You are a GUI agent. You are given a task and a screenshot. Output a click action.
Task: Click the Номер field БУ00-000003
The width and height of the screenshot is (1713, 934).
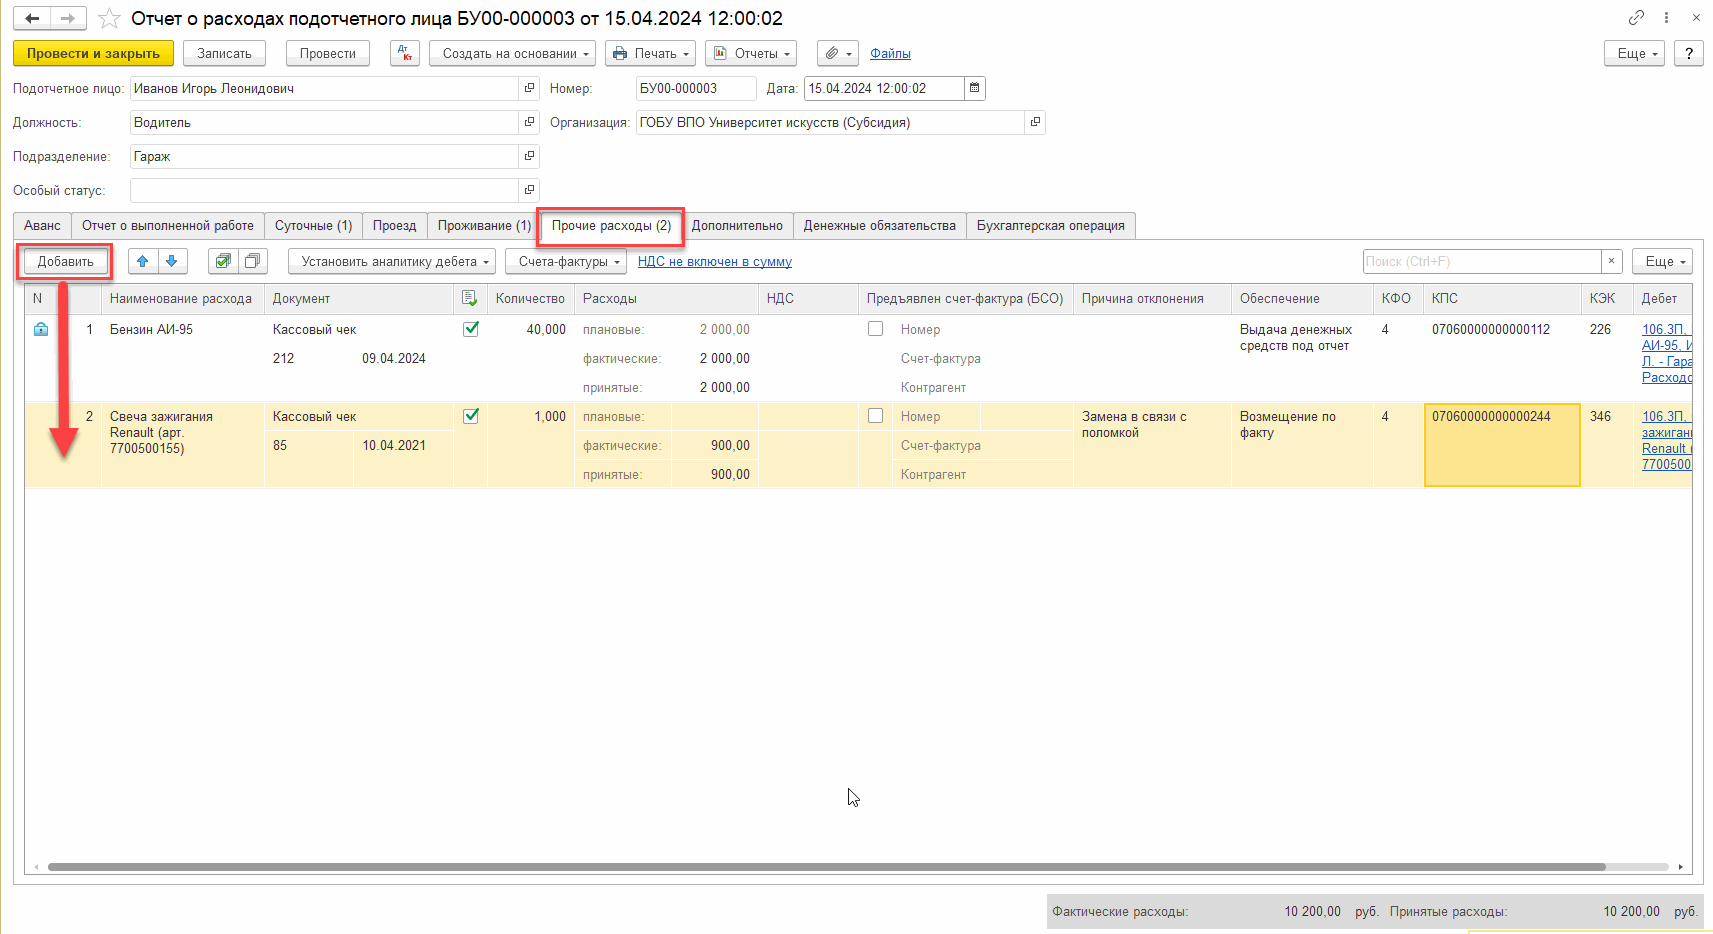pos(696,88)
